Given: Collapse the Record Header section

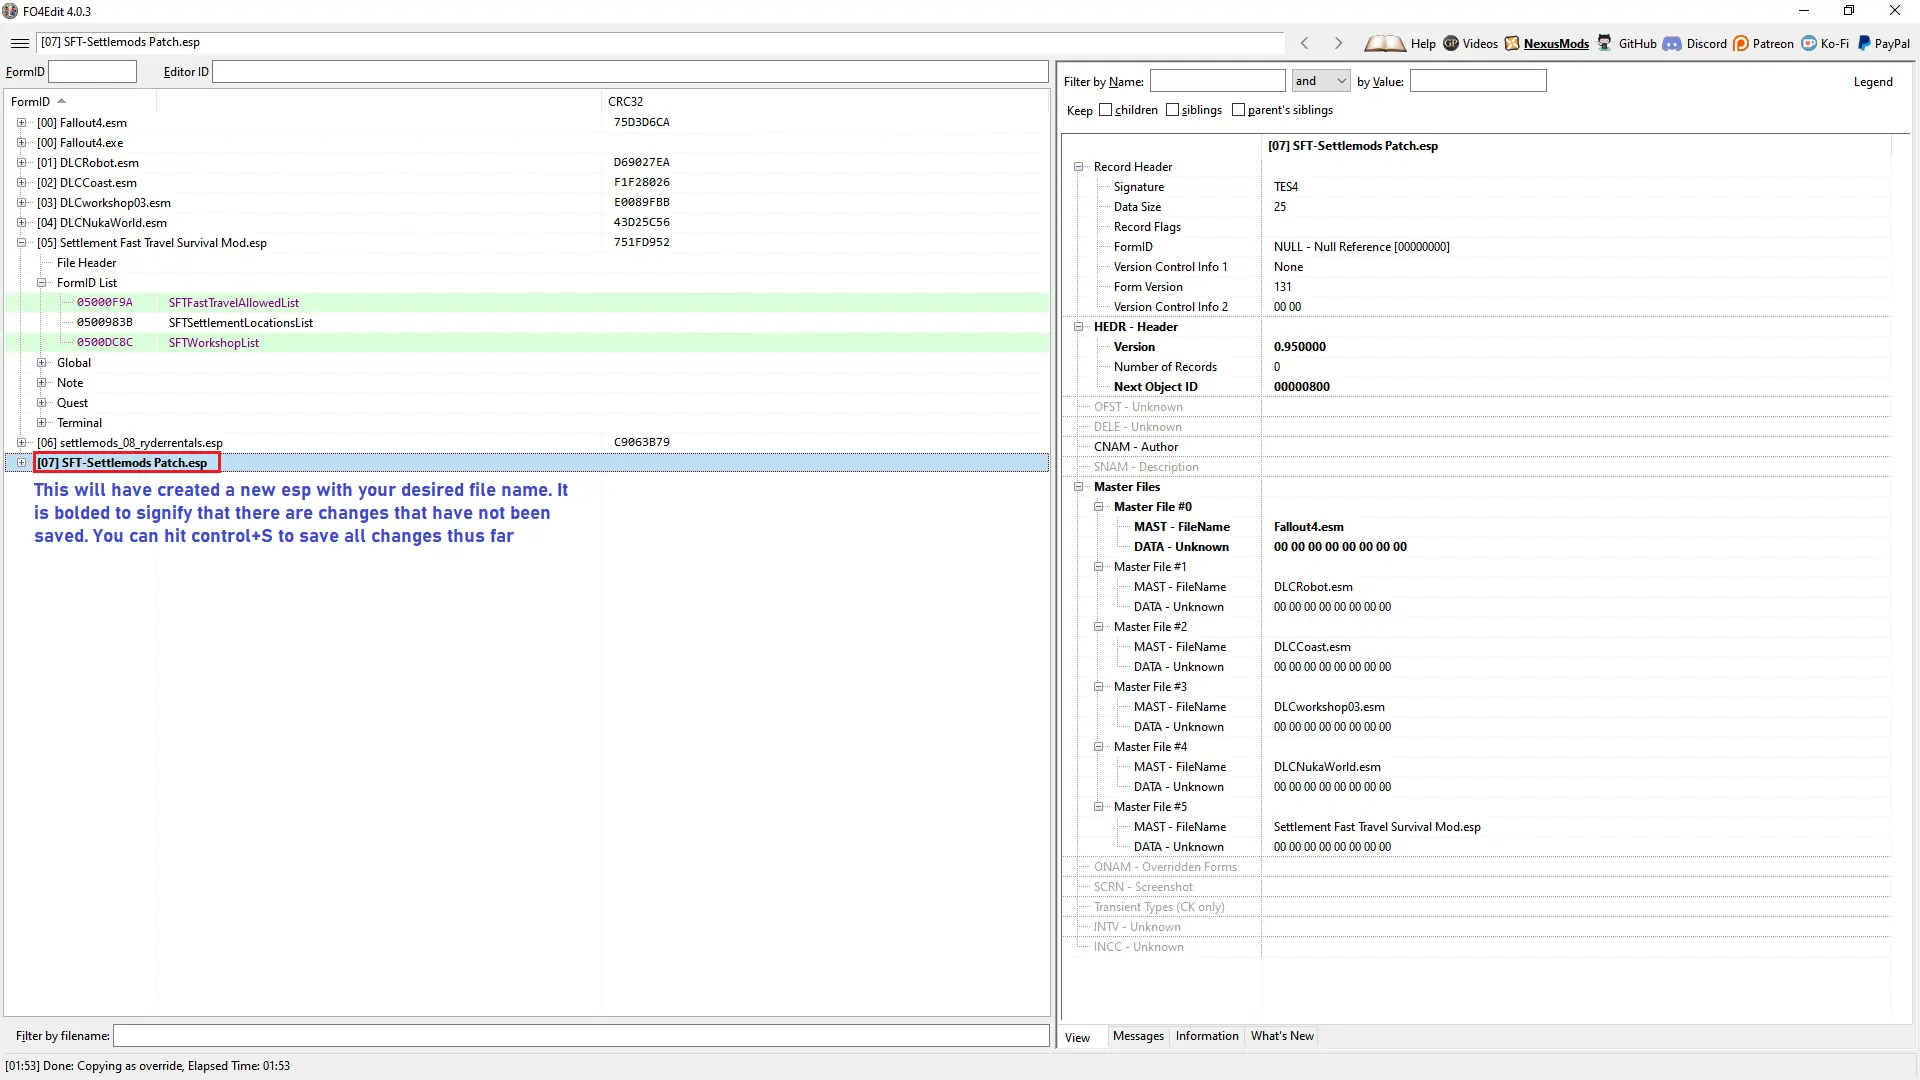Looking at the screenshot, I should tap(1078, 167).
